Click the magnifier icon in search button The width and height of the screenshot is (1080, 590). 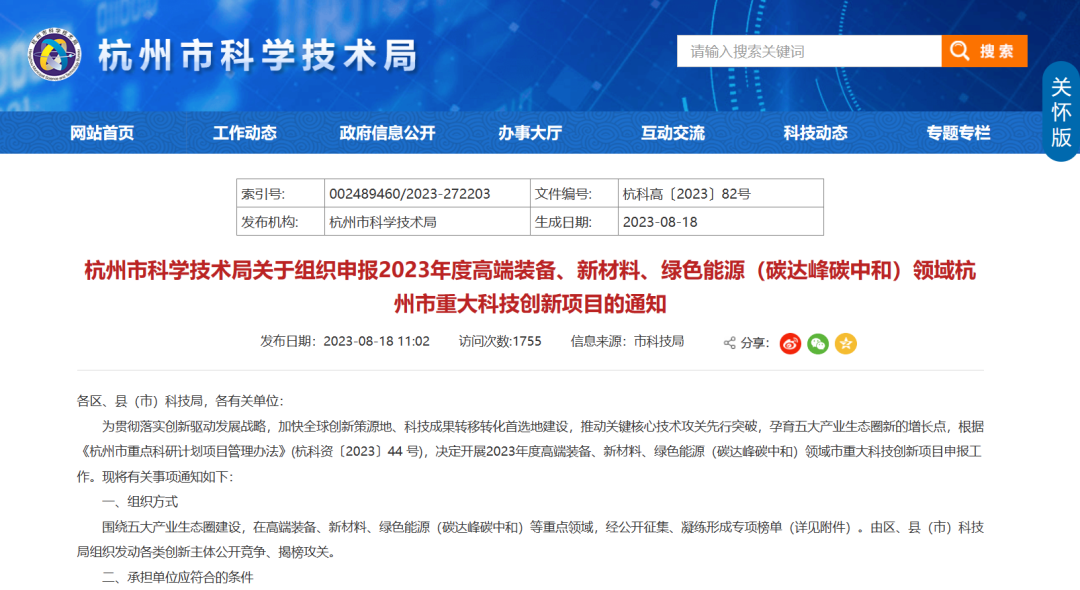(x=959, y=51)
